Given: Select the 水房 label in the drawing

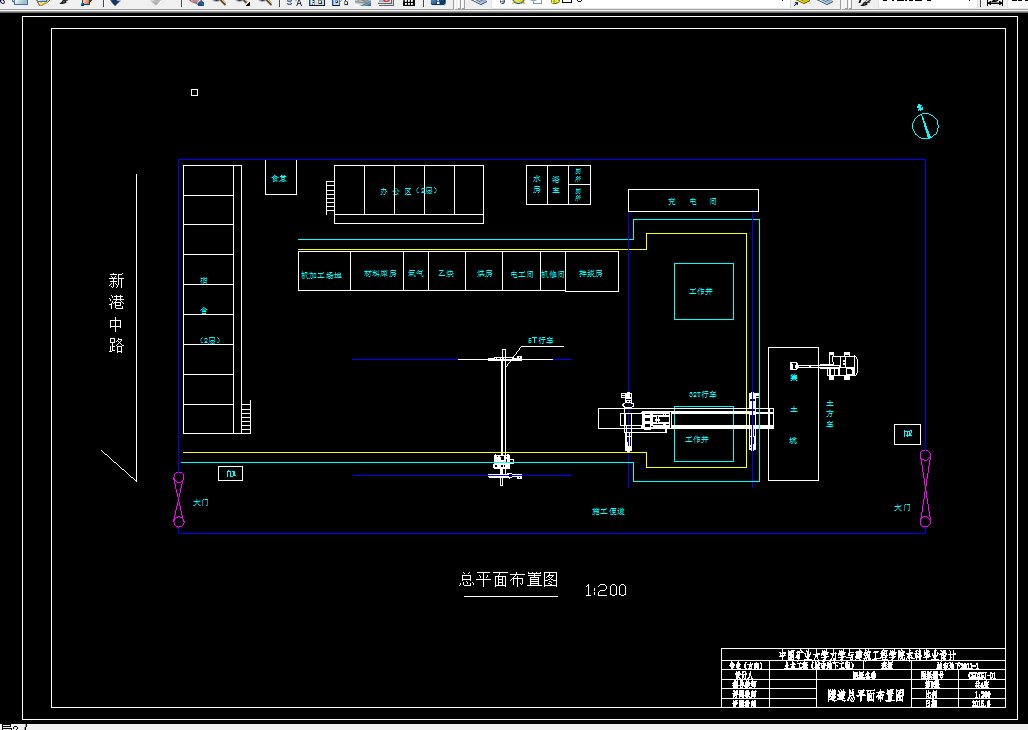Looking at the screenshot, I should (x=536, y=184).
